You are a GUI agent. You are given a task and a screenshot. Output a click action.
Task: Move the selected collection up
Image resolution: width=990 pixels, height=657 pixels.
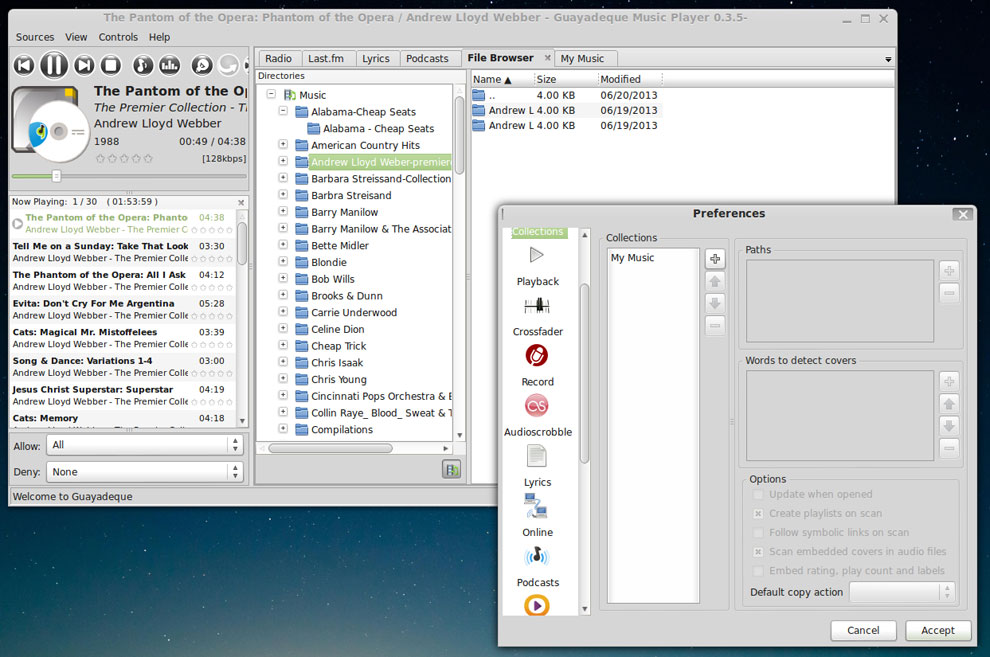715,281
